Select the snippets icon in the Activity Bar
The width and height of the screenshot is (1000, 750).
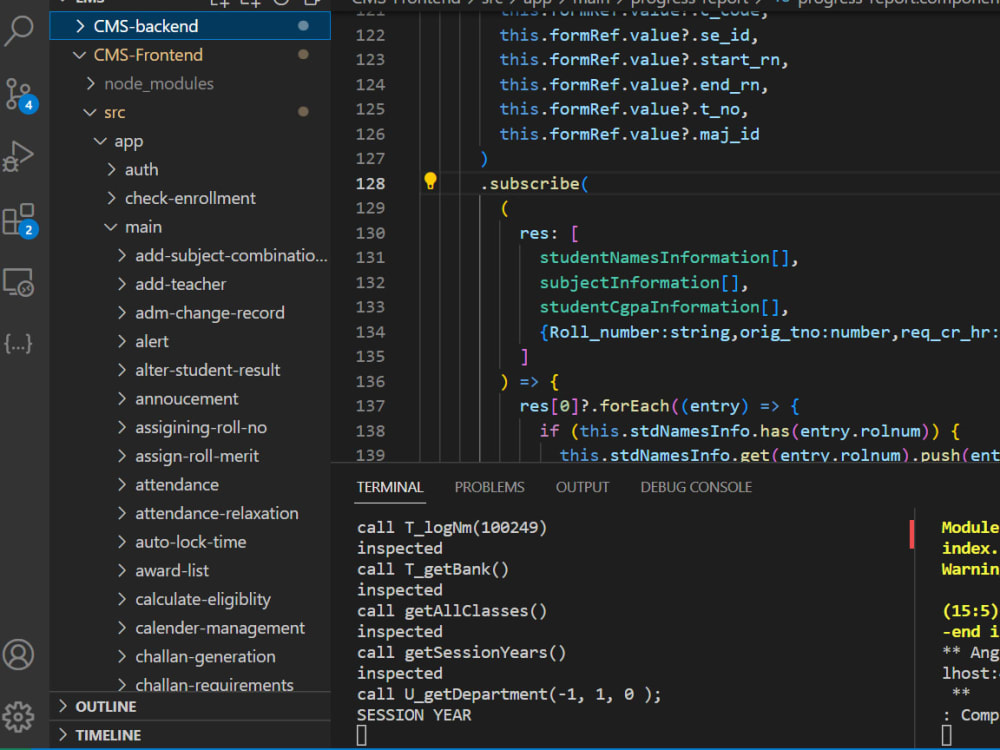pyautogui.click(x=20, y=343)
